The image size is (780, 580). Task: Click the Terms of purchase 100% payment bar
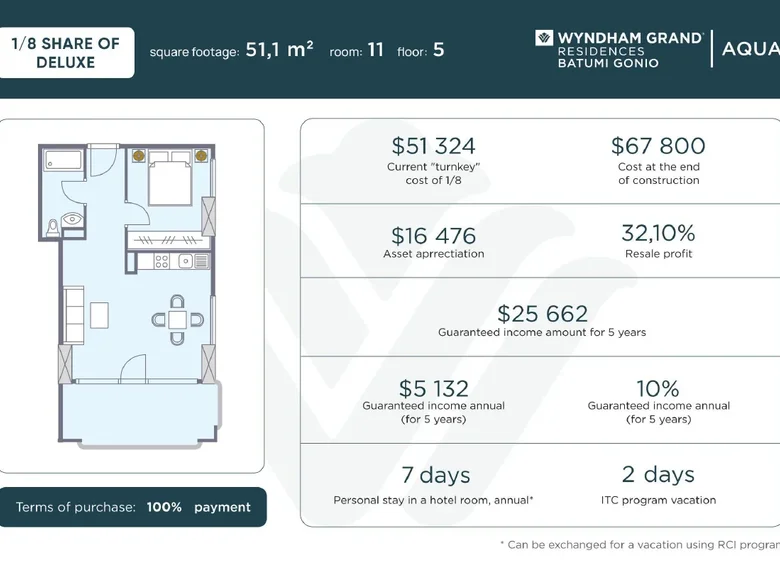click(133, 507)
